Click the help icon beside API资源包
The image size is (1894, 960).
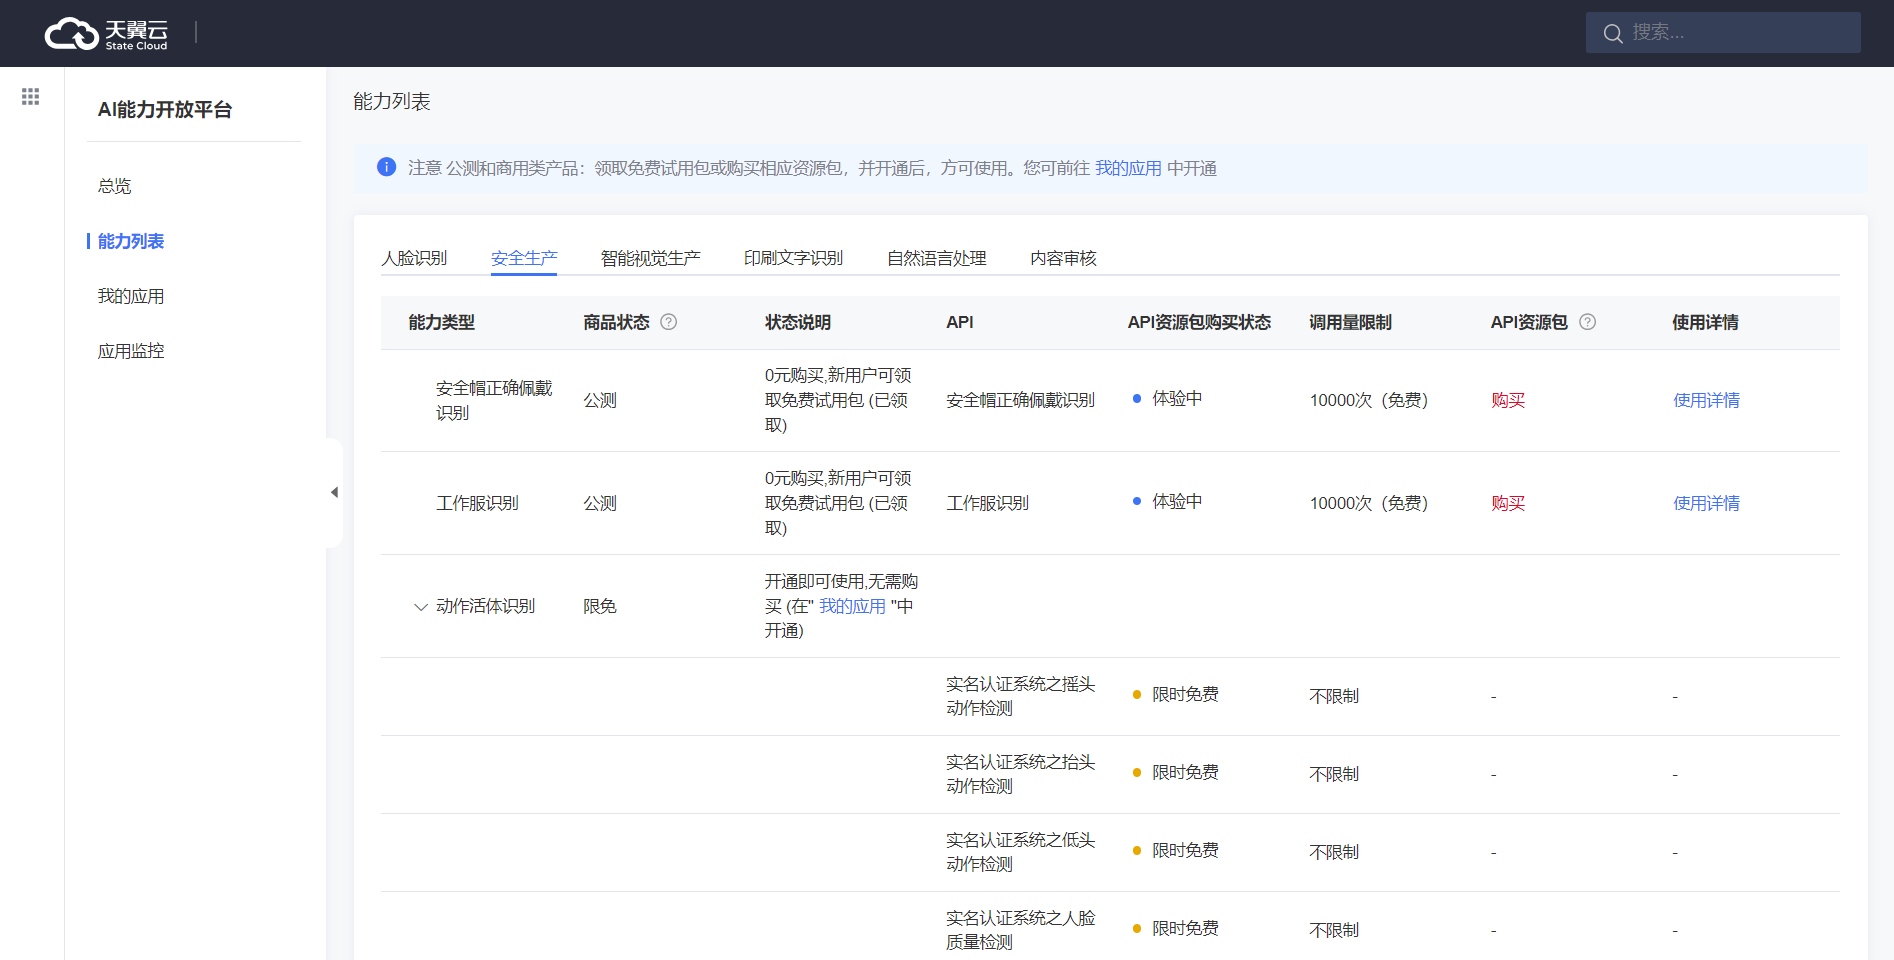coord(1587,322)
